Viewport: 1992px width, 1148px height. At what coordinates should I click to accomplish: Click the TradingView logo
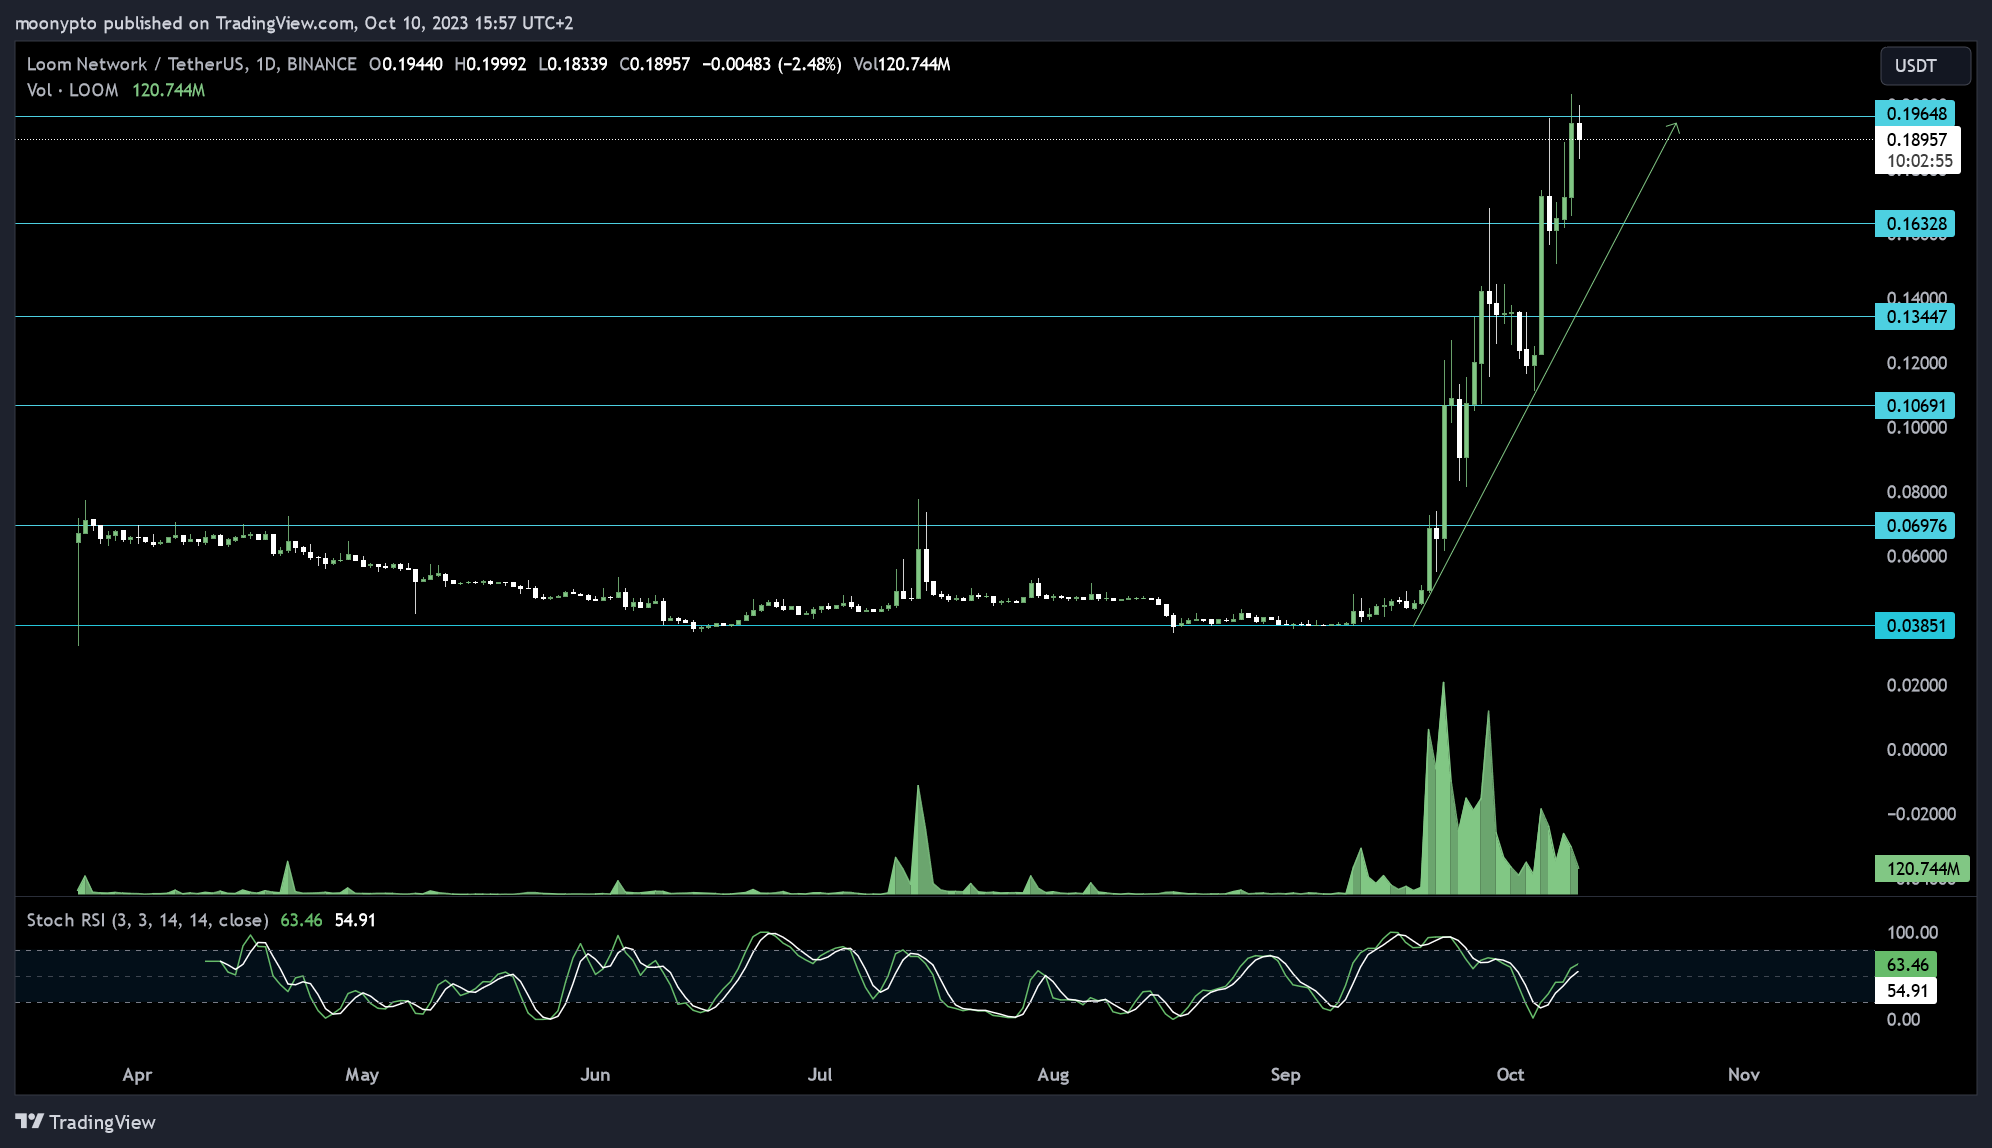coord(86,1122)
